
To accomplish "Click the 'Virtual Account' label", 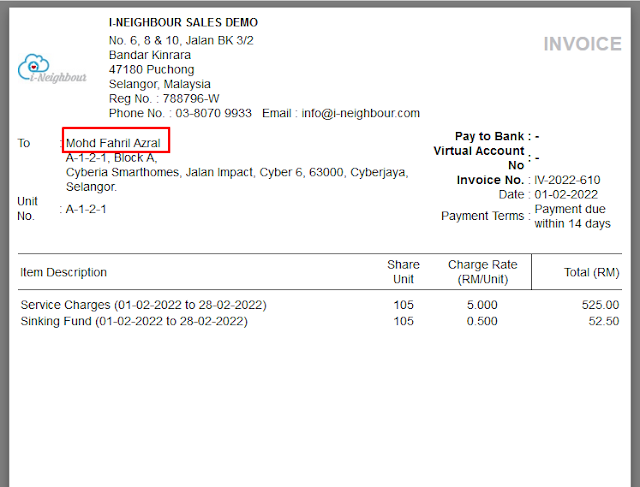I will (479, 151).
